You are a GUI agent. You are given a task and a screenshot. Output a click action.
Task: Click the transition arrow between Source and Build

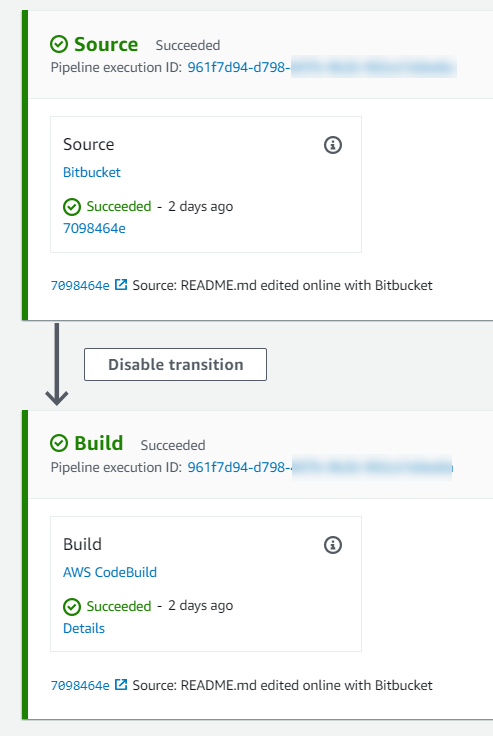point(57,364)
